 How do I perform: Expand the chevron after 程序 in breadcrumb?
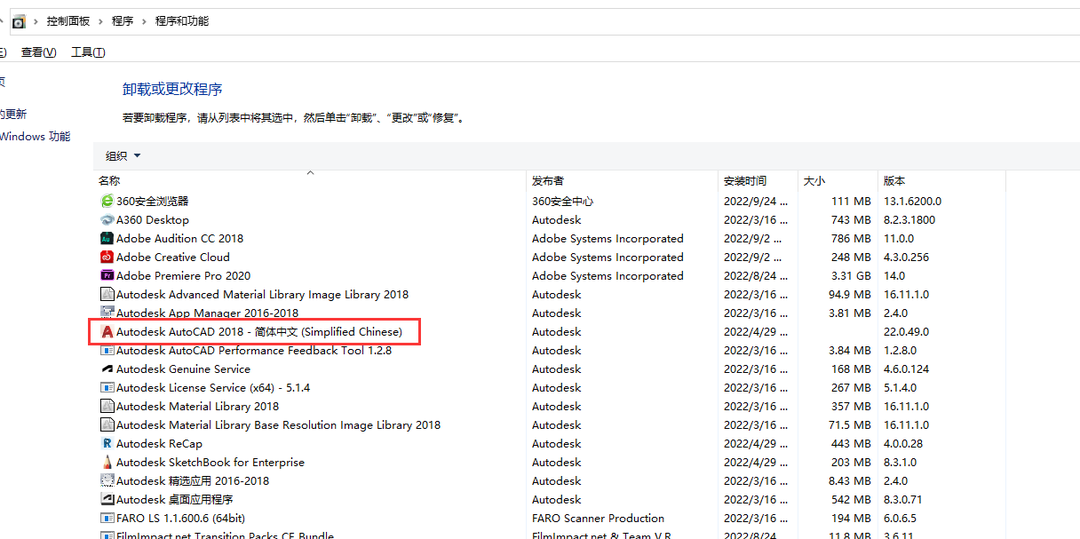[x=144, y=21]
